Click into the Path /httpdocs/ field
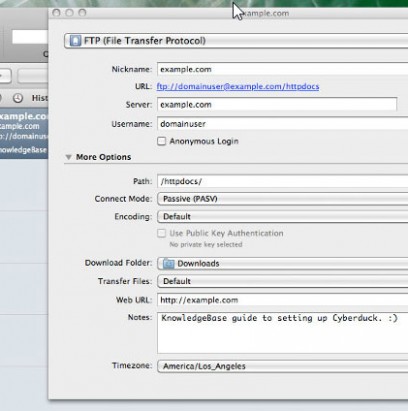This screenshot has width=408, height=411. pos(283,181)
